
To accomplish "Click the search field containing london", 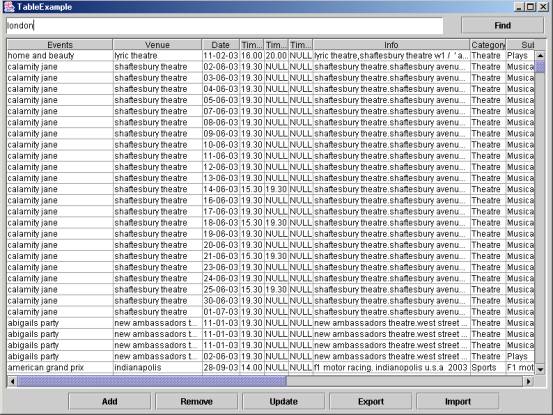I will [225, 26].
